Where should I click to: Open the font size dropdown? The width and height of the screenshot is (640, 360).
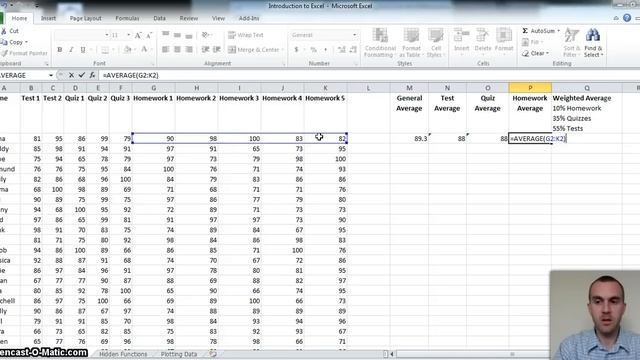pyautogui.click(x=128, y=35)
